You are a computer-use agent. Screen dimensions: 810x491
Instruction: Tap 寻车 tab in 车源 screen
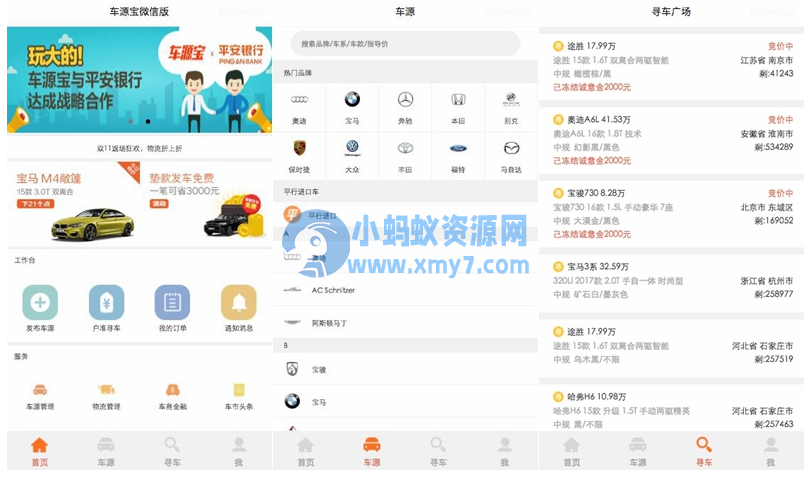(x=438, y=451)
